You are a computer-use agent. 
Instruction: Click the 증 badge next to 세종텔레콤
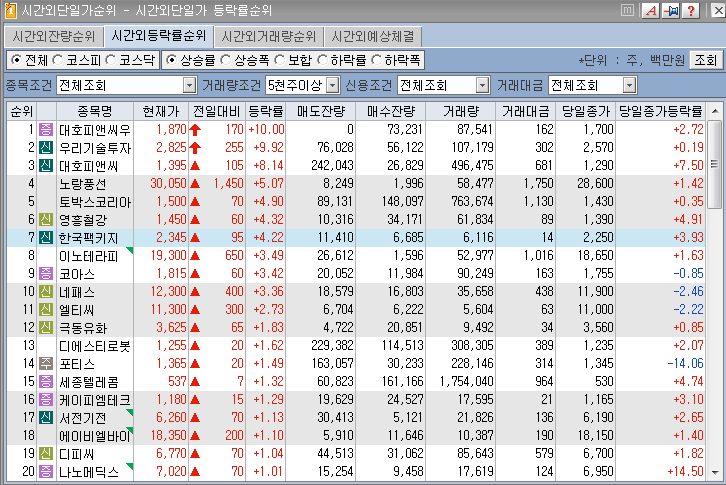(x=46, y=382)
